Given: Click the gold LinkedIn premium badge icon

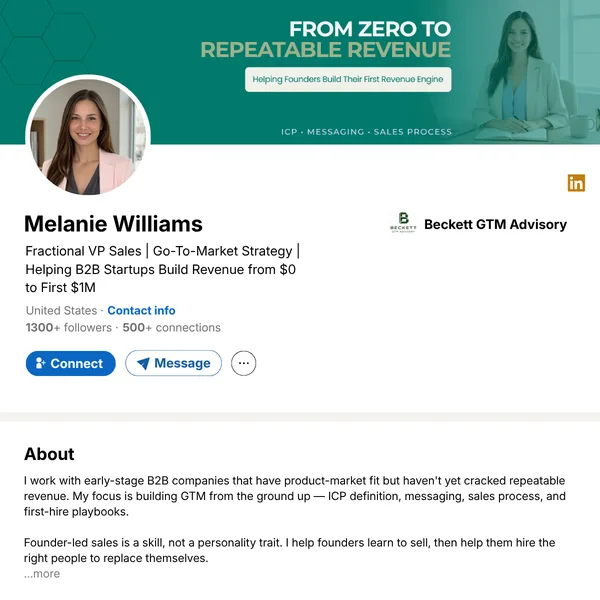Looking at the screenshot, I should click(x=576, y=183).
